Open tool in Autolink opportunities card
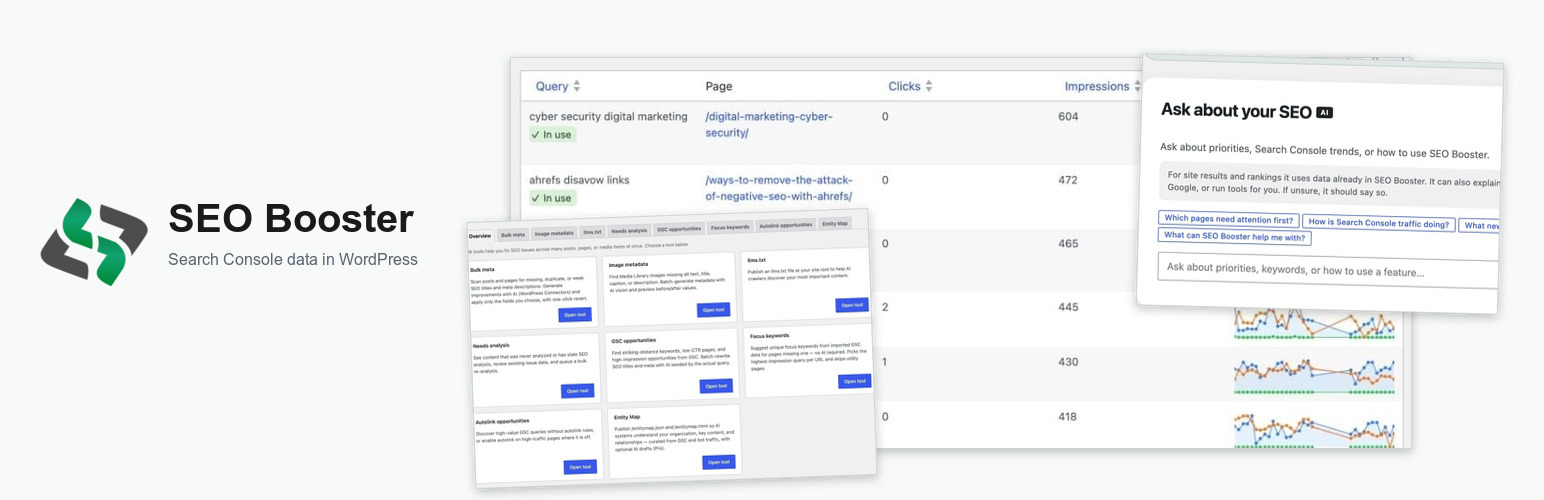Image resolution: width=1544 pixels, height=500 pixels. click(x=580, y=467)
